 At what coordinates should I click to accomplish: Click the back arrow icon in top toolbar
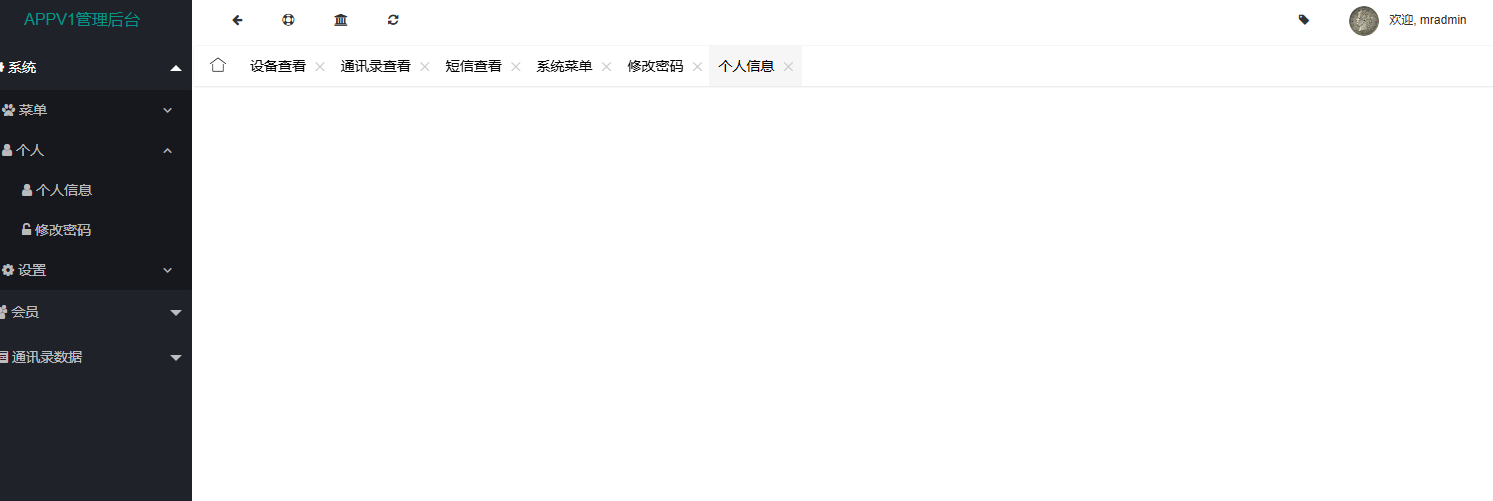[x=237, y=20]
